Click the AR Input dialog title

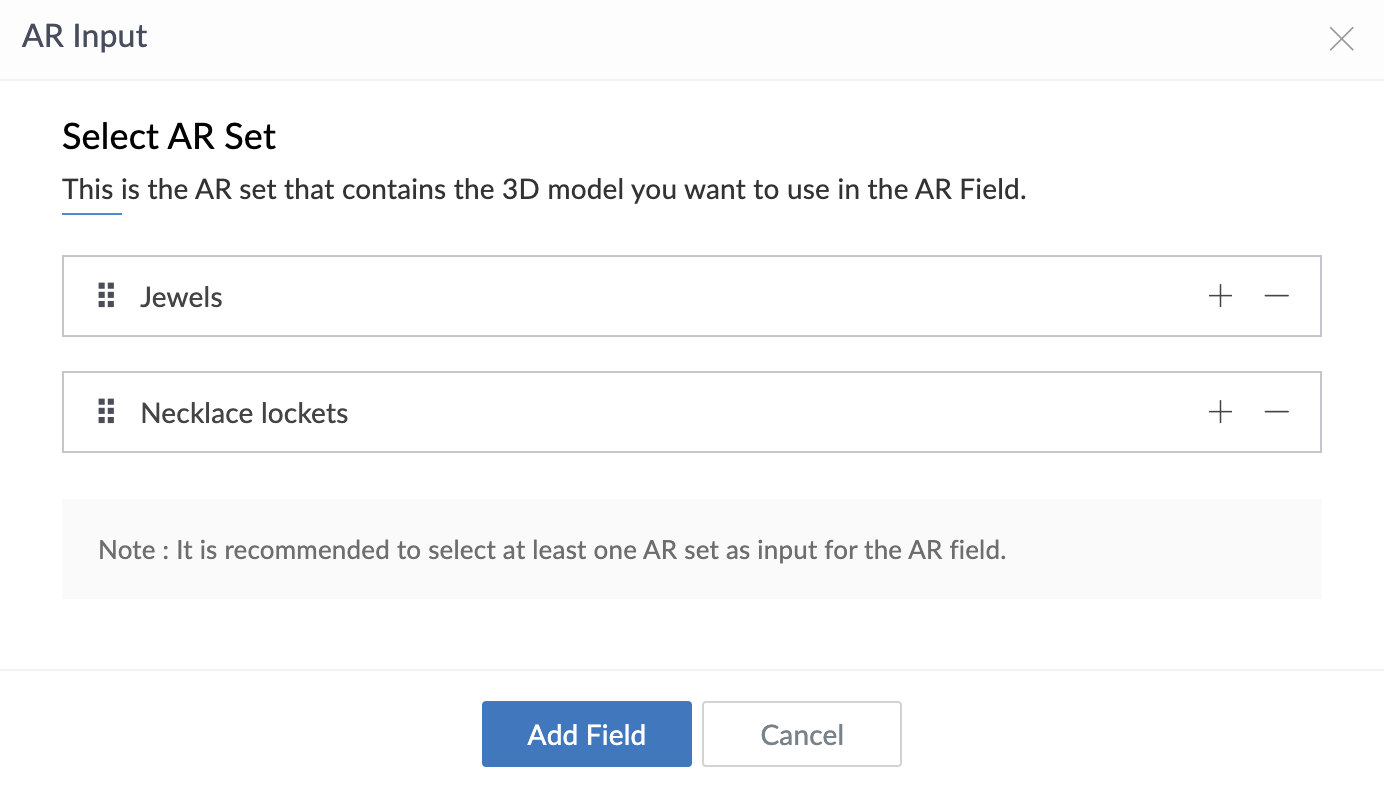point(85,37)
